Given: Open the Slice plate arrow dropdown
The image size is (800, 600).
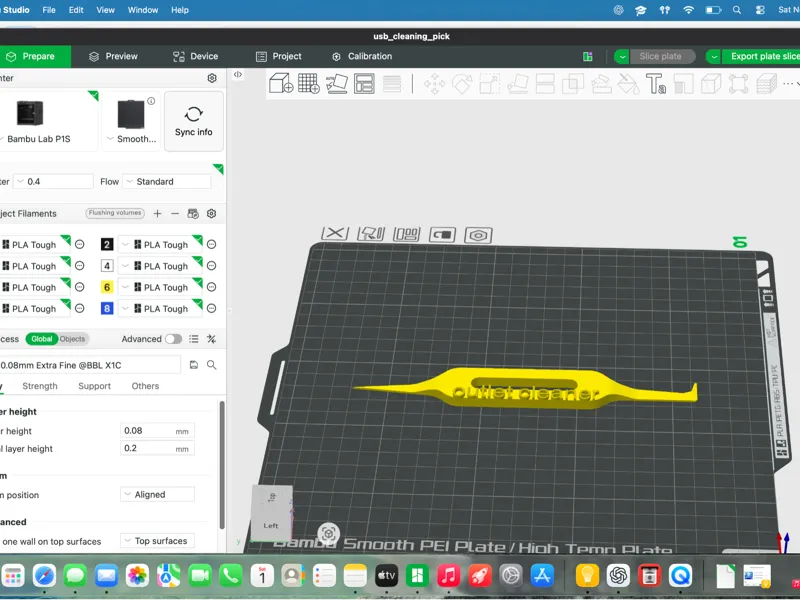Looking at the screenshot, I should [621, 57].
